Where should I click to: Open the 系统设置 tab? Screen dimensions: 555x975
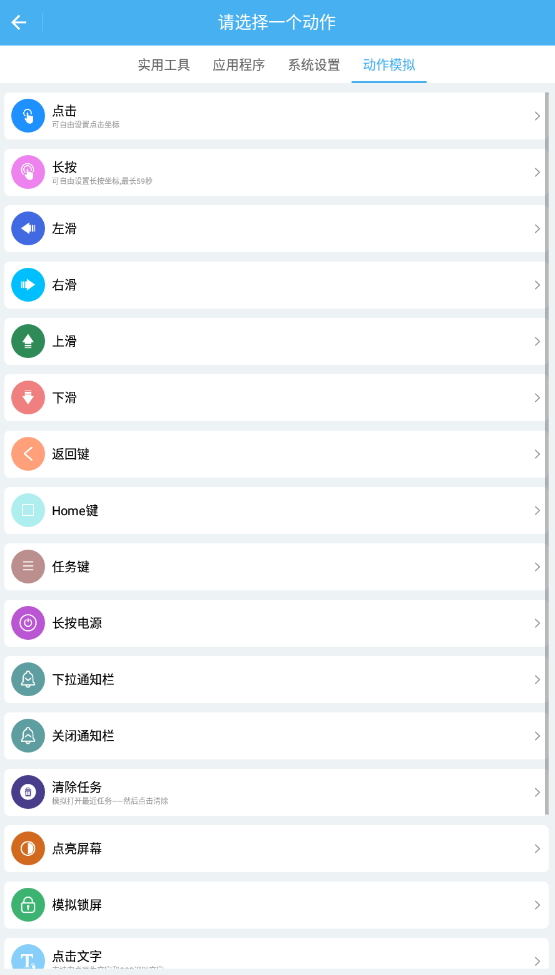[x=314, y=65]
